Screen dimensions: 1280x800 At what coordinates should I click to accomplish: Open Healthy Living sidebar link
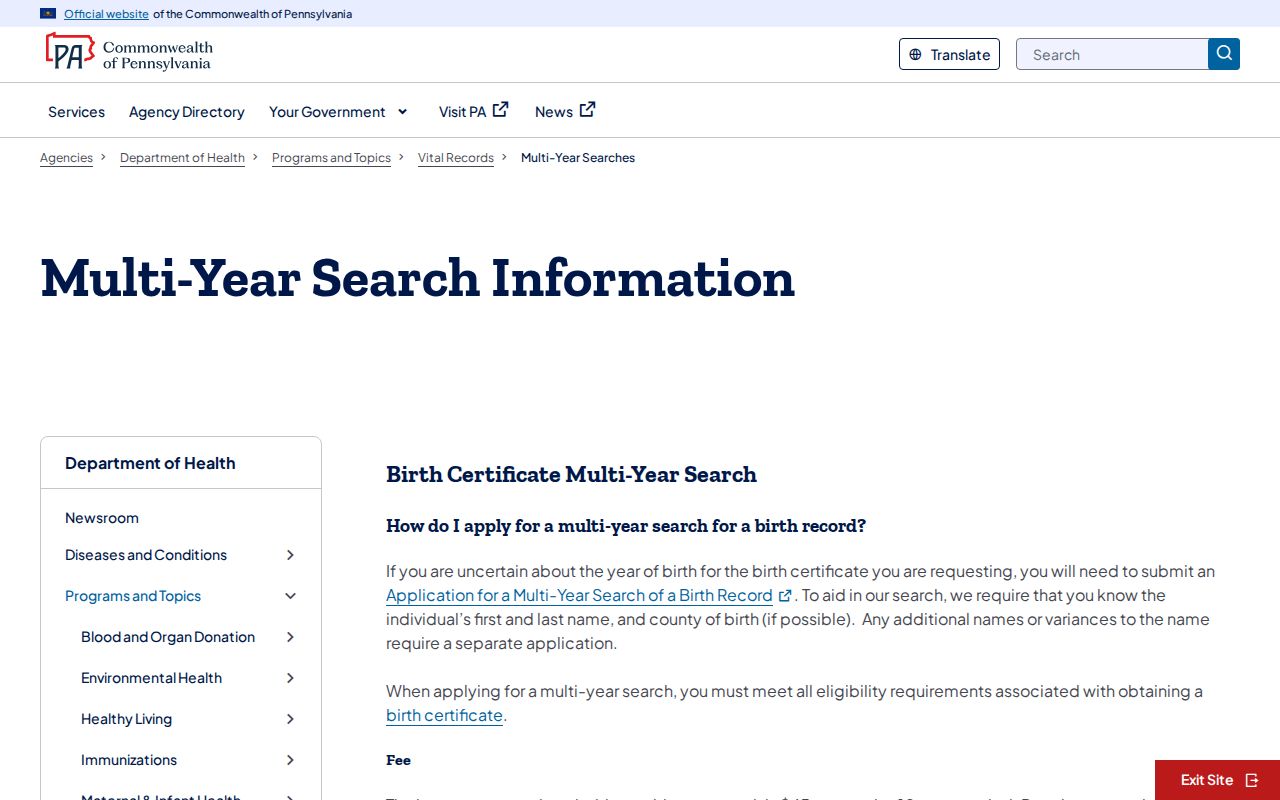coord(126,719)
